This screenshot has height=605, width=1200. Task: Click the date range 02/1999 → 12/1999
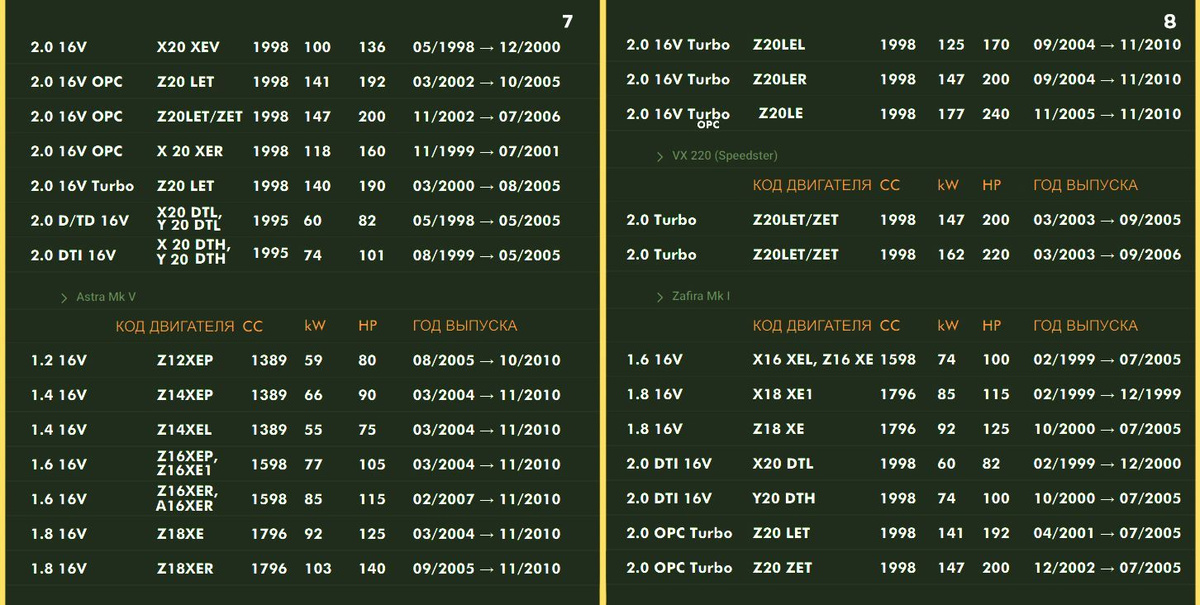tap(1107, 395)
